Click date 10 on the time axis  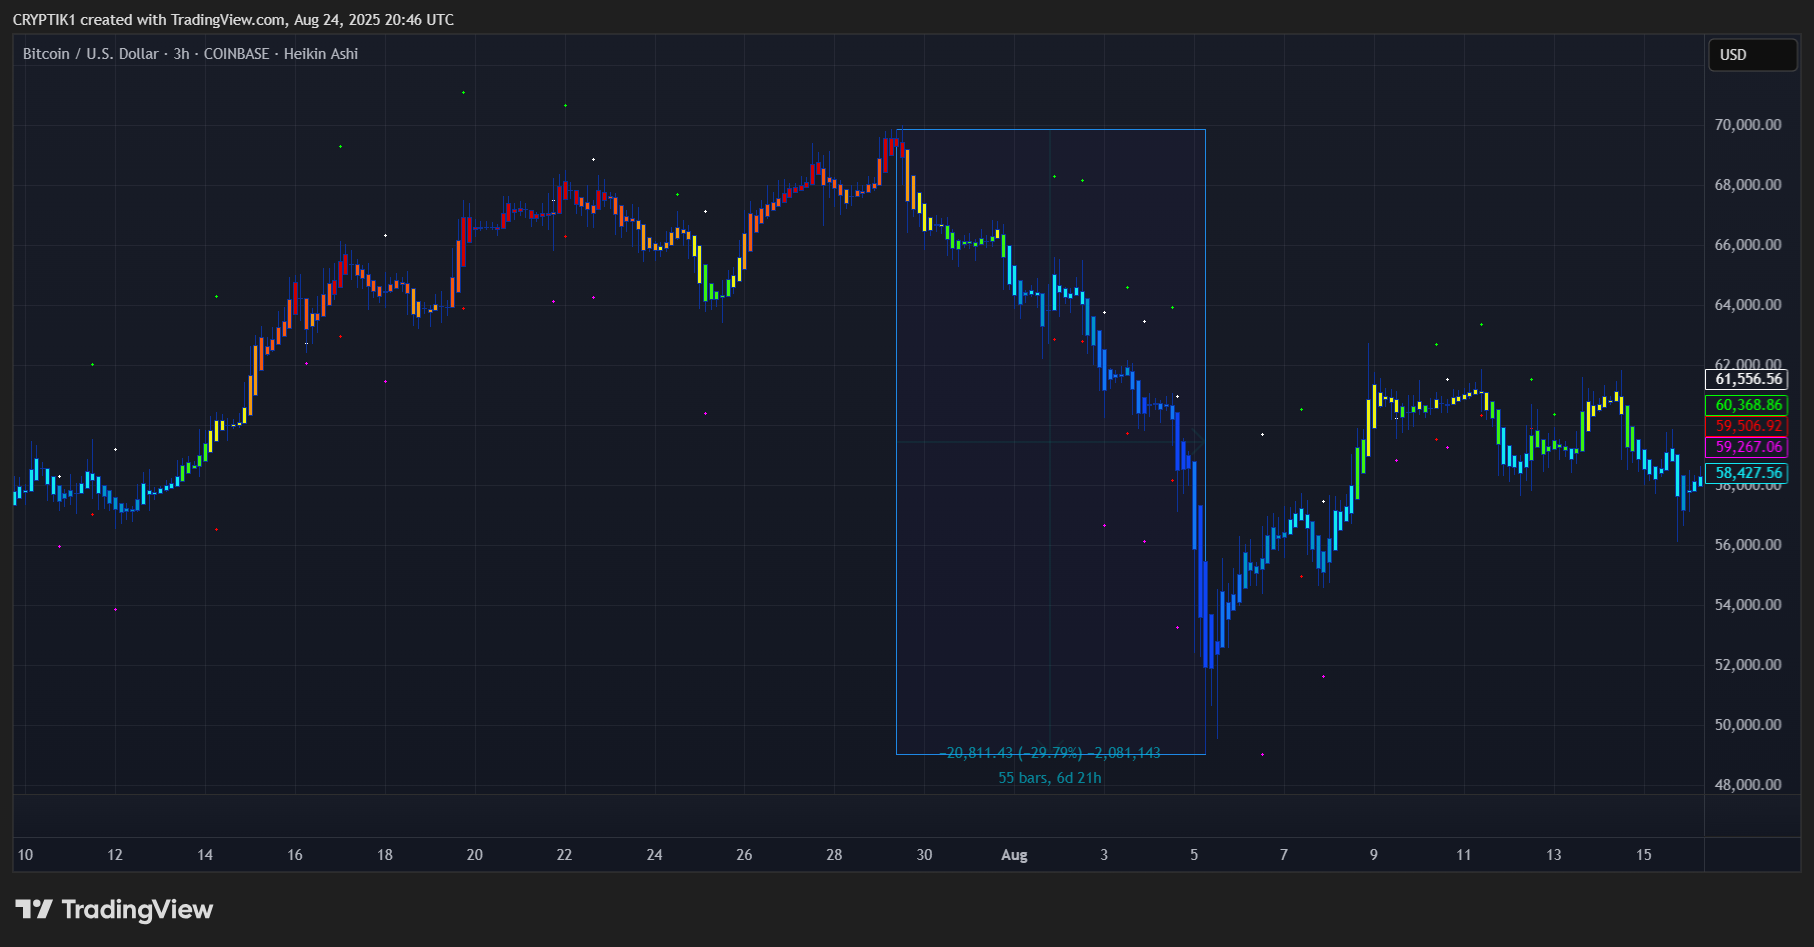(x=25, y=855)
